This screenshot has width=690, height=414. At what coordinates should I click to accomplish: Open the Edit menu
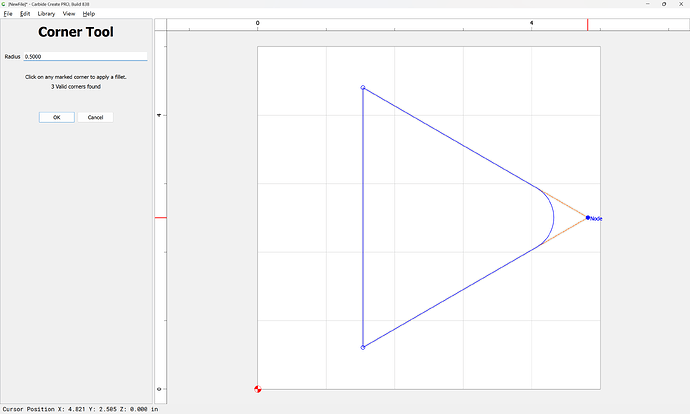pos(25,14)
